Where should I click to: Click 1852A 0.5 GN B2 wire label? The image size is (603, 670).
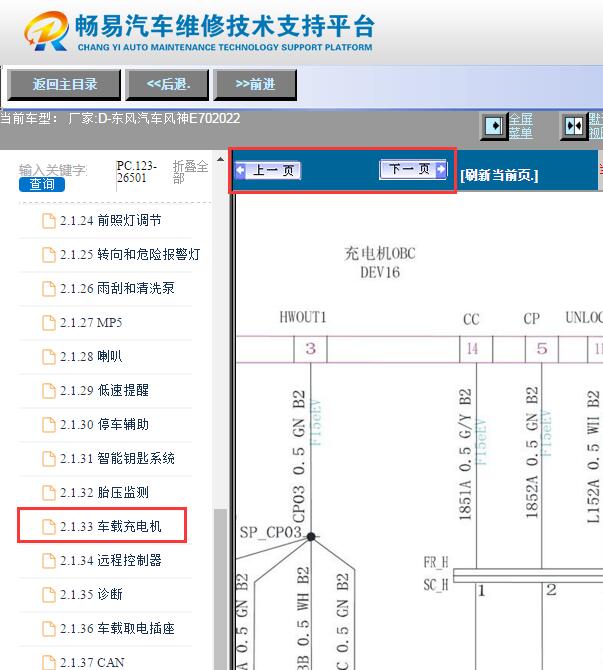[x=532, y=453]
